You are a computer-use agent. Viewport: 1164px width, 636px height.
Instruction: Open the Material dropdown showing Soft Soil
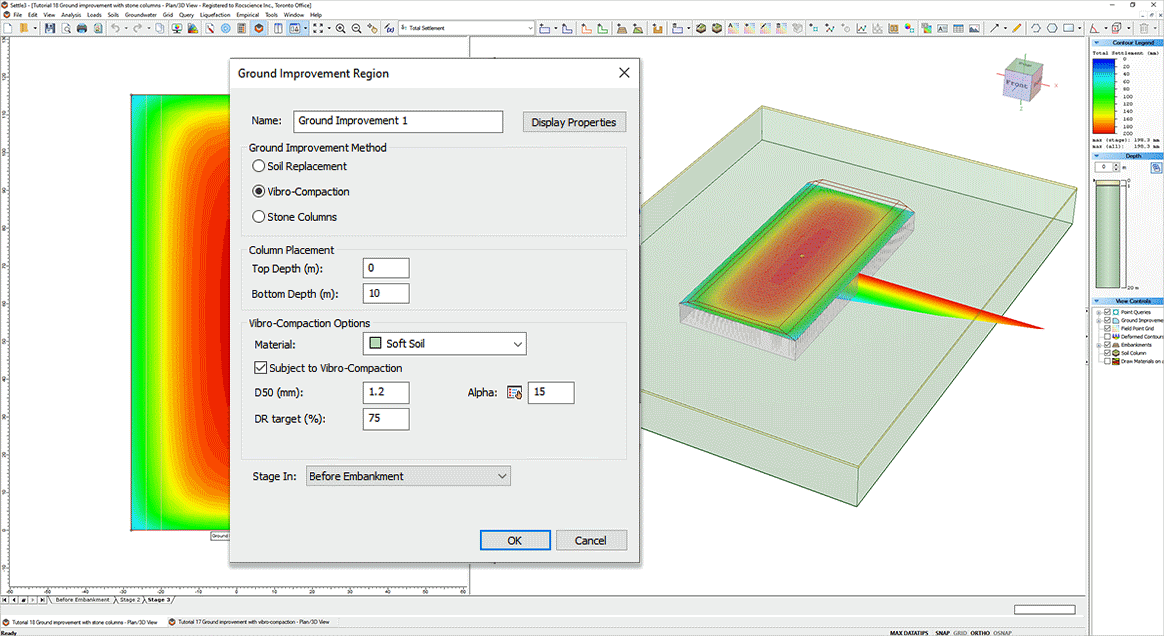pyautogui.click(x=445, y=344)
